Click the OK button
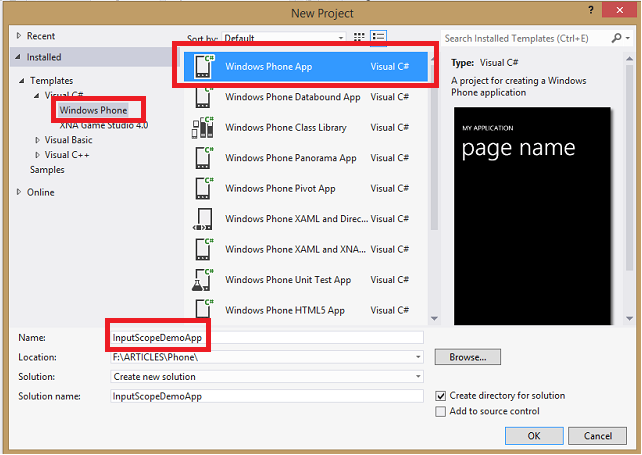 pos(534,436)
